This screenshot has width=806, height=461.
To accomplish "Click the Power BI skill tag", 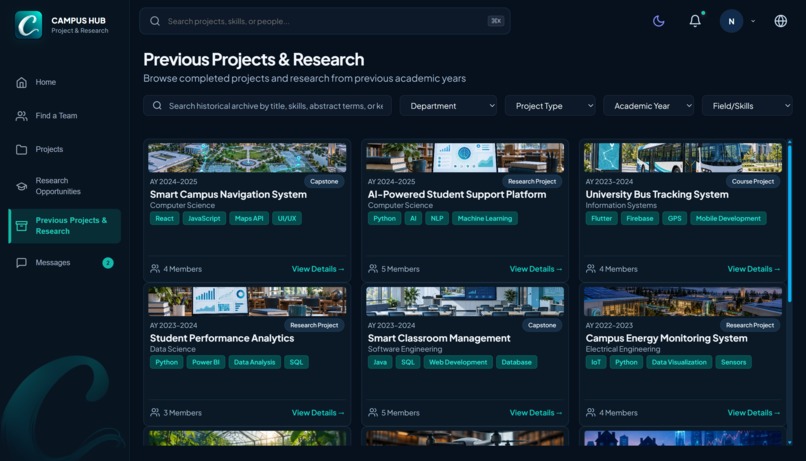I will pos(206,362).
